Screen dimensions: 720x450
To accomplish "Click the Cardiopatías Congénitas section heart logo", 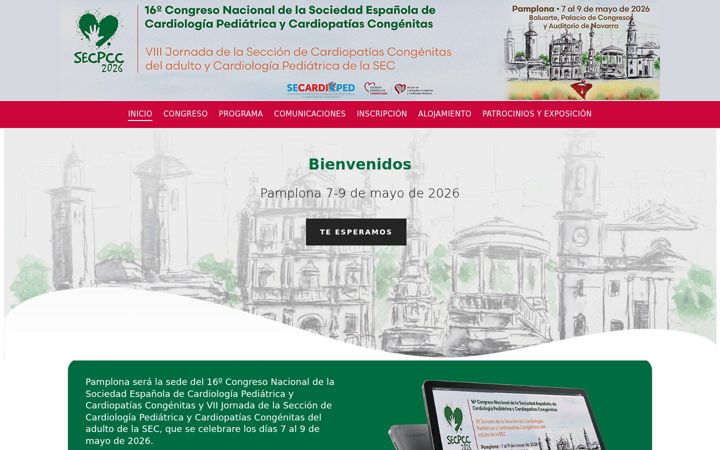I will tap(414, 89).
